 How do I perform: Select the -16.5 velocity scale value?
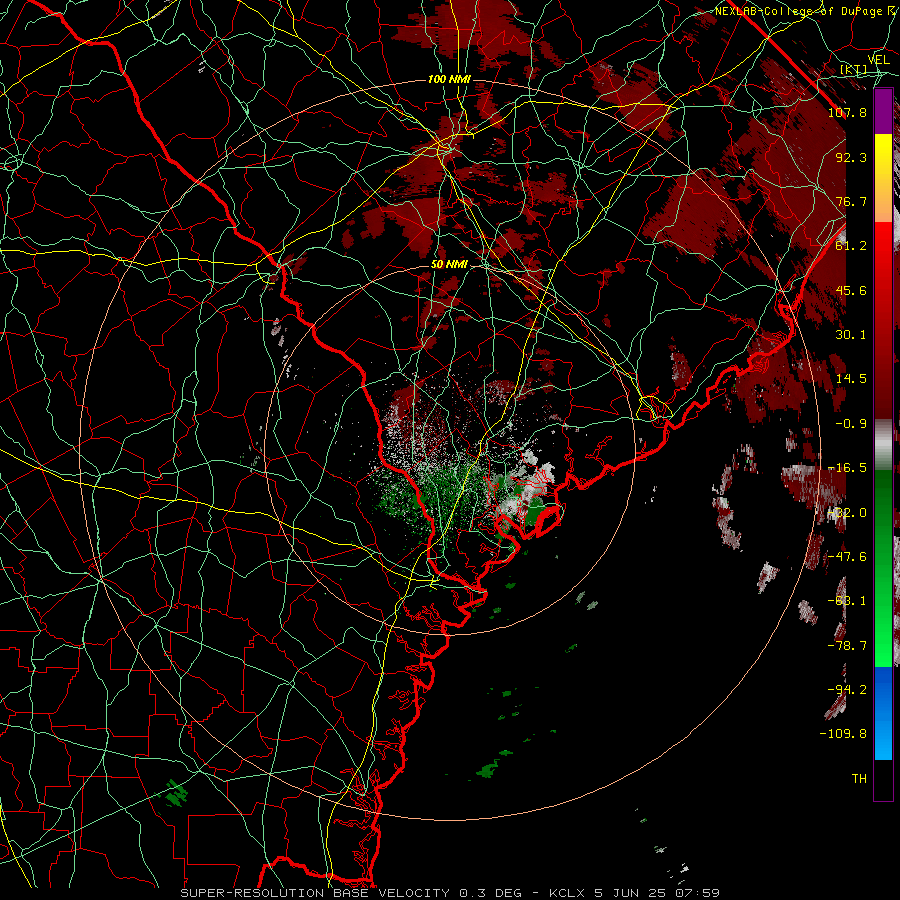(x=847, y=468)
